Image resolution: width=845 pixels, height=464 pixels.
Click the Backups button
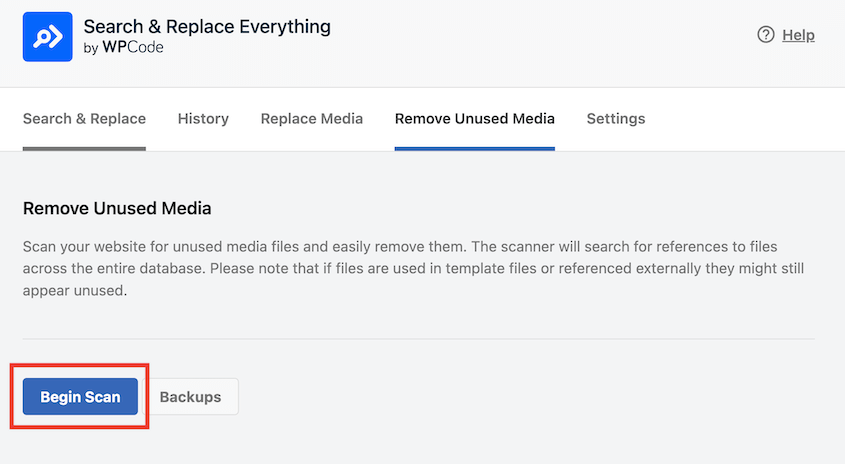pyautogui.click(x=190, y=397)
